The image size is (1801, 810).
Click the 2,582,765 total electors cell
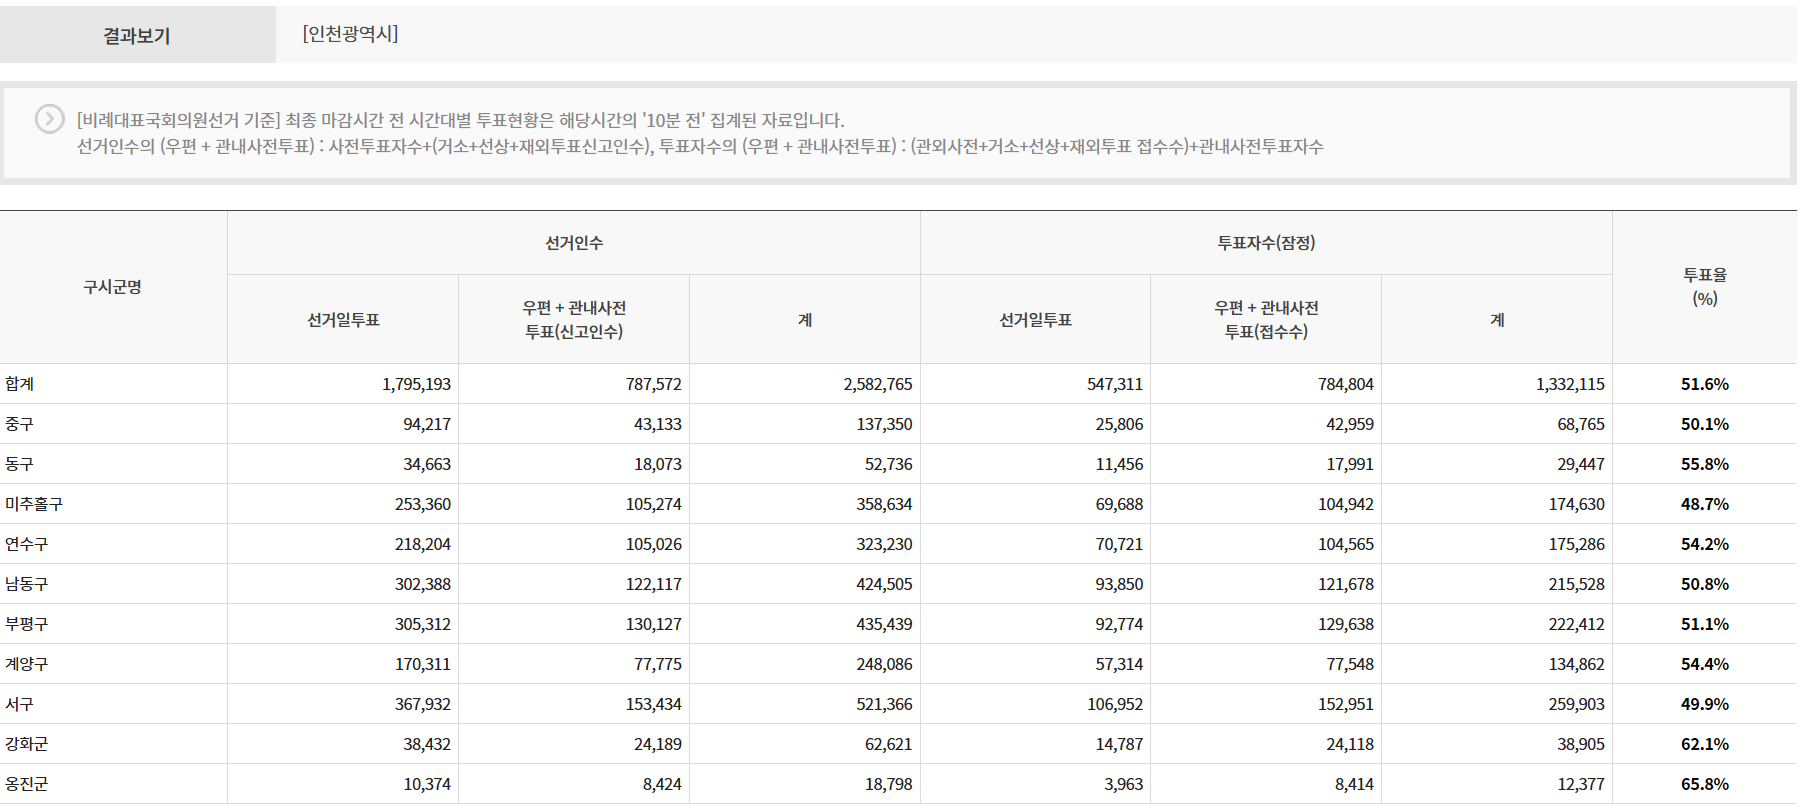(877, 384)
